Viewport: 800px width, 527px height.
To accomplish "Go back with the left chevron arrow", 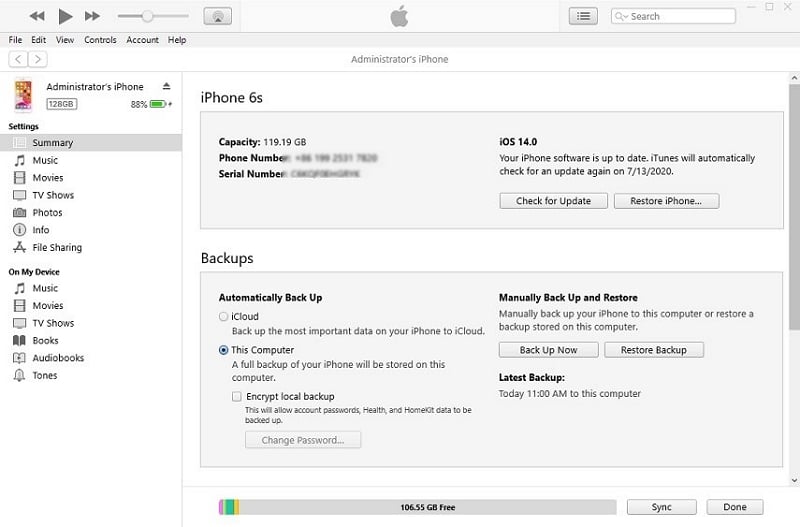I will (x=18, y=60).
